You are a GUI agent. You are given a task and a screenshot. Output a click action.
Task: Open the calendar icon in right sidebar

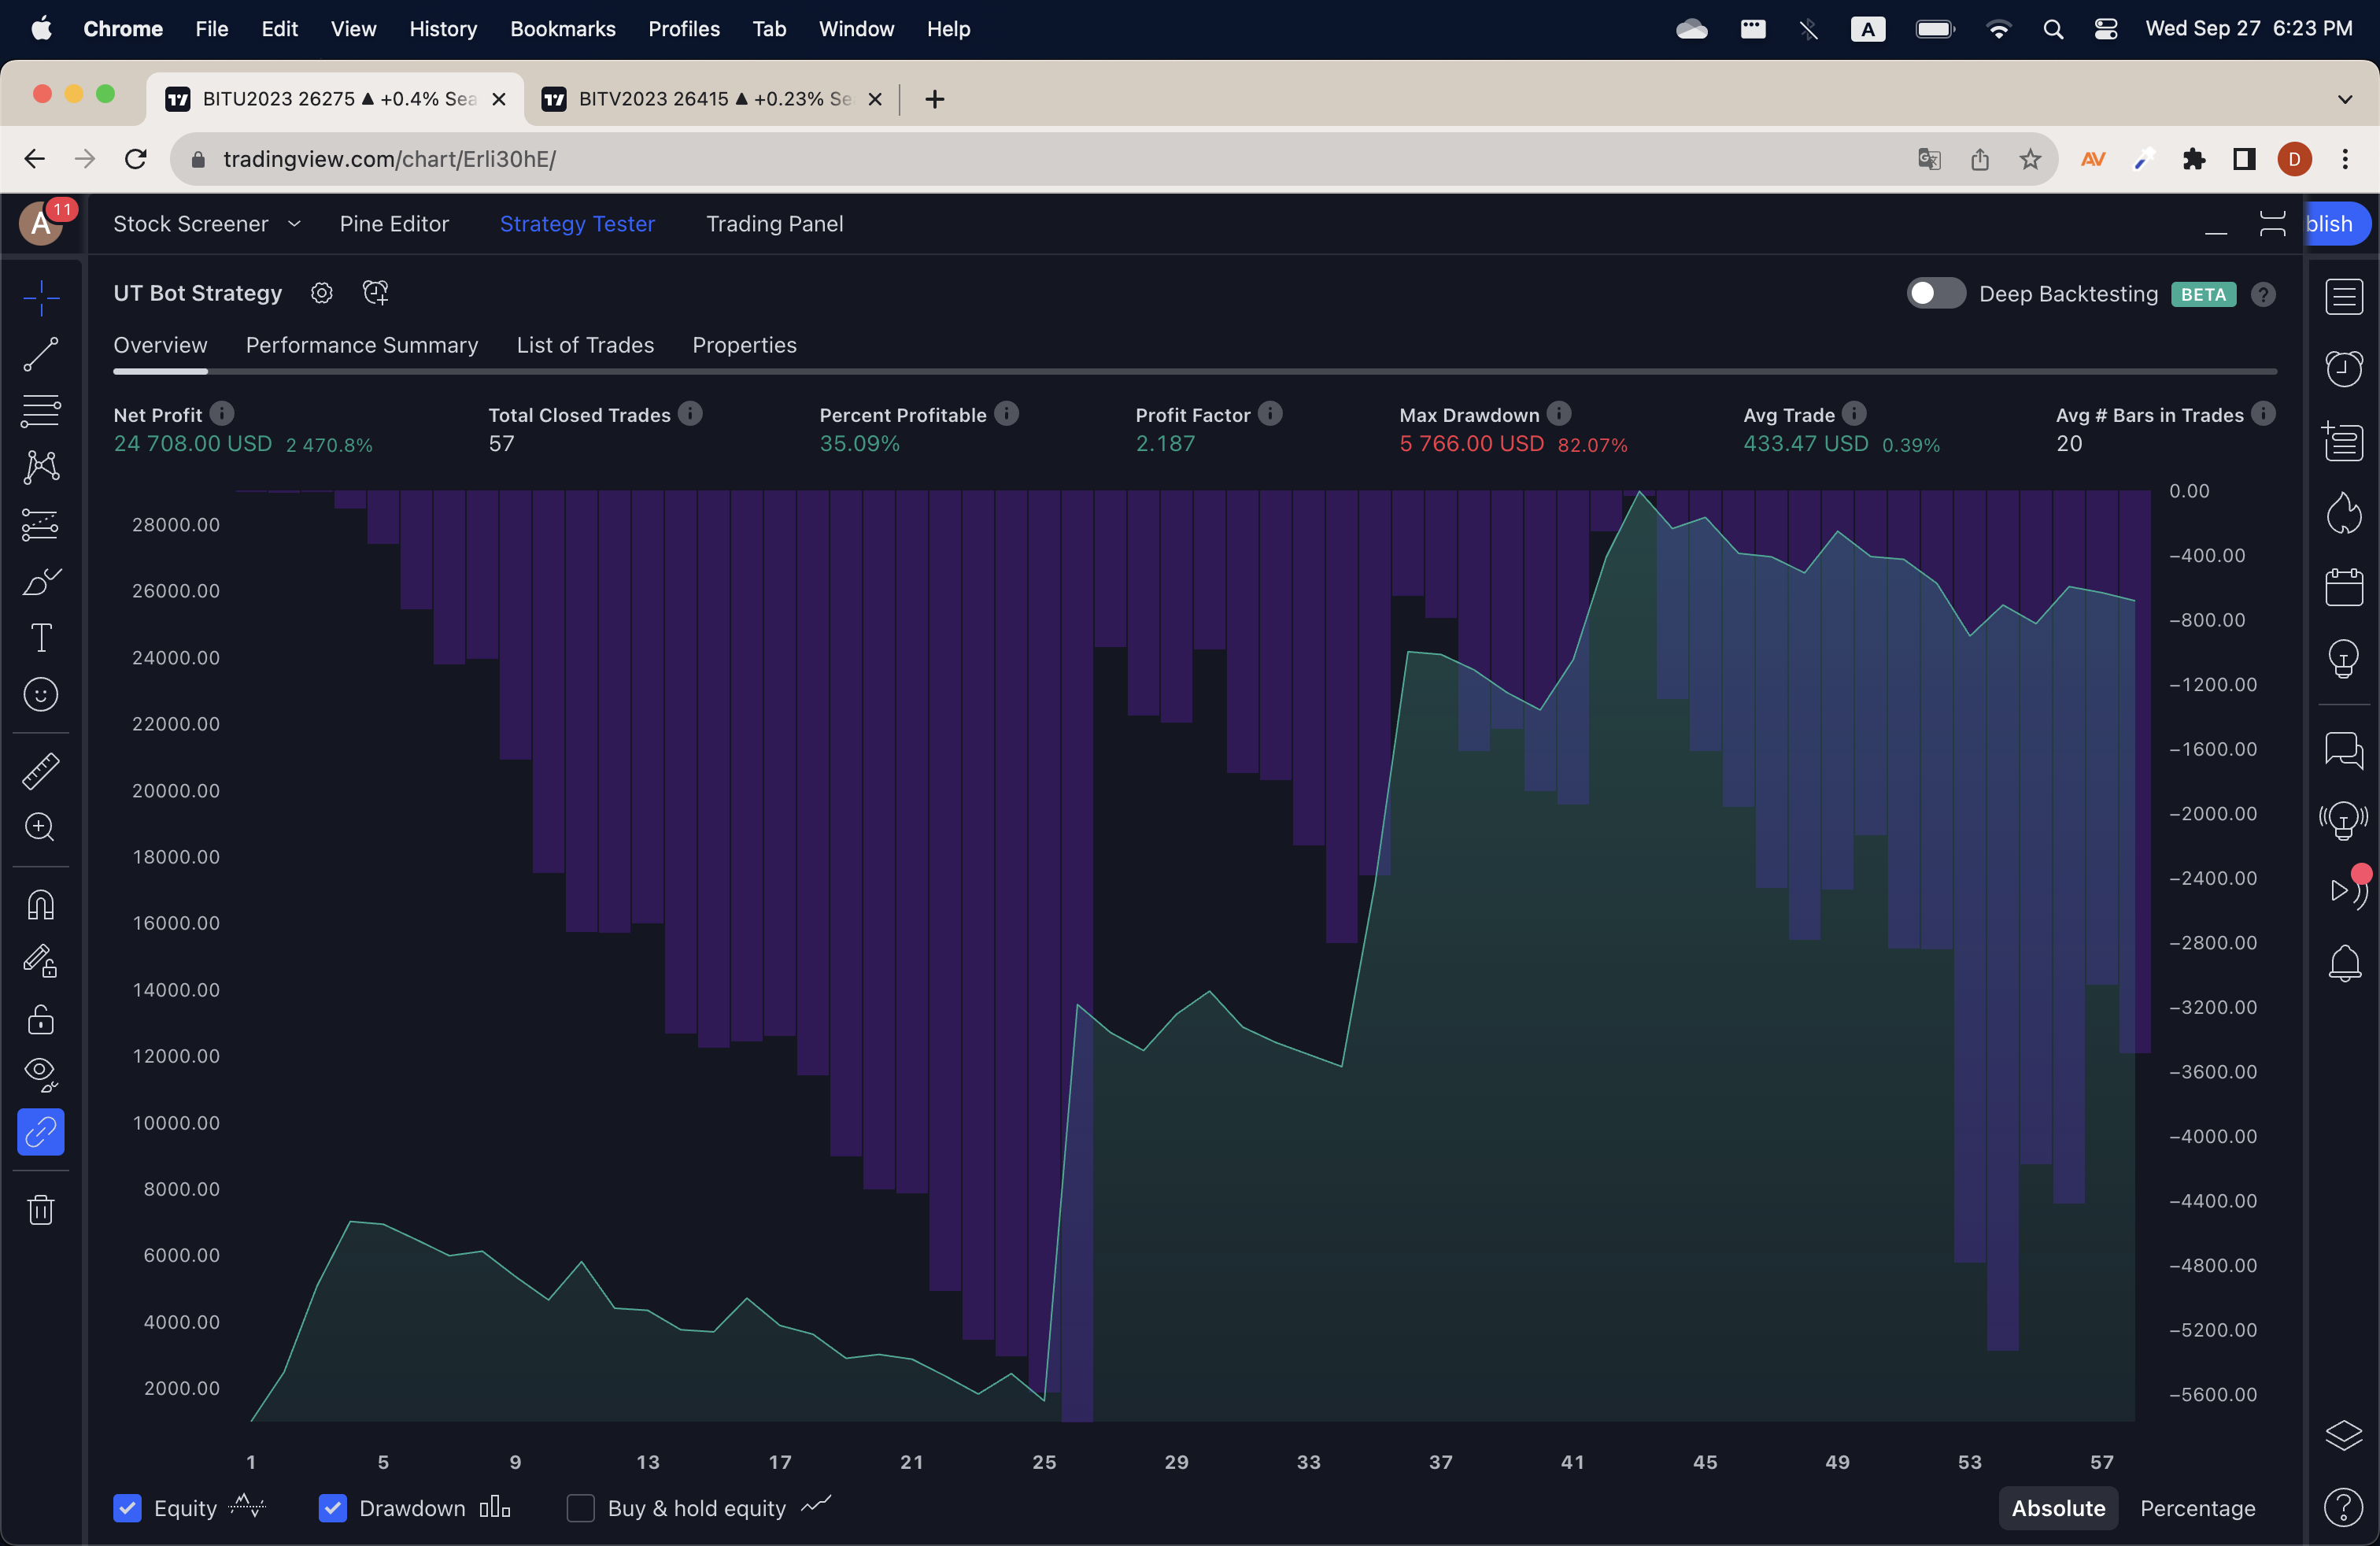[x=2343, y=587]
